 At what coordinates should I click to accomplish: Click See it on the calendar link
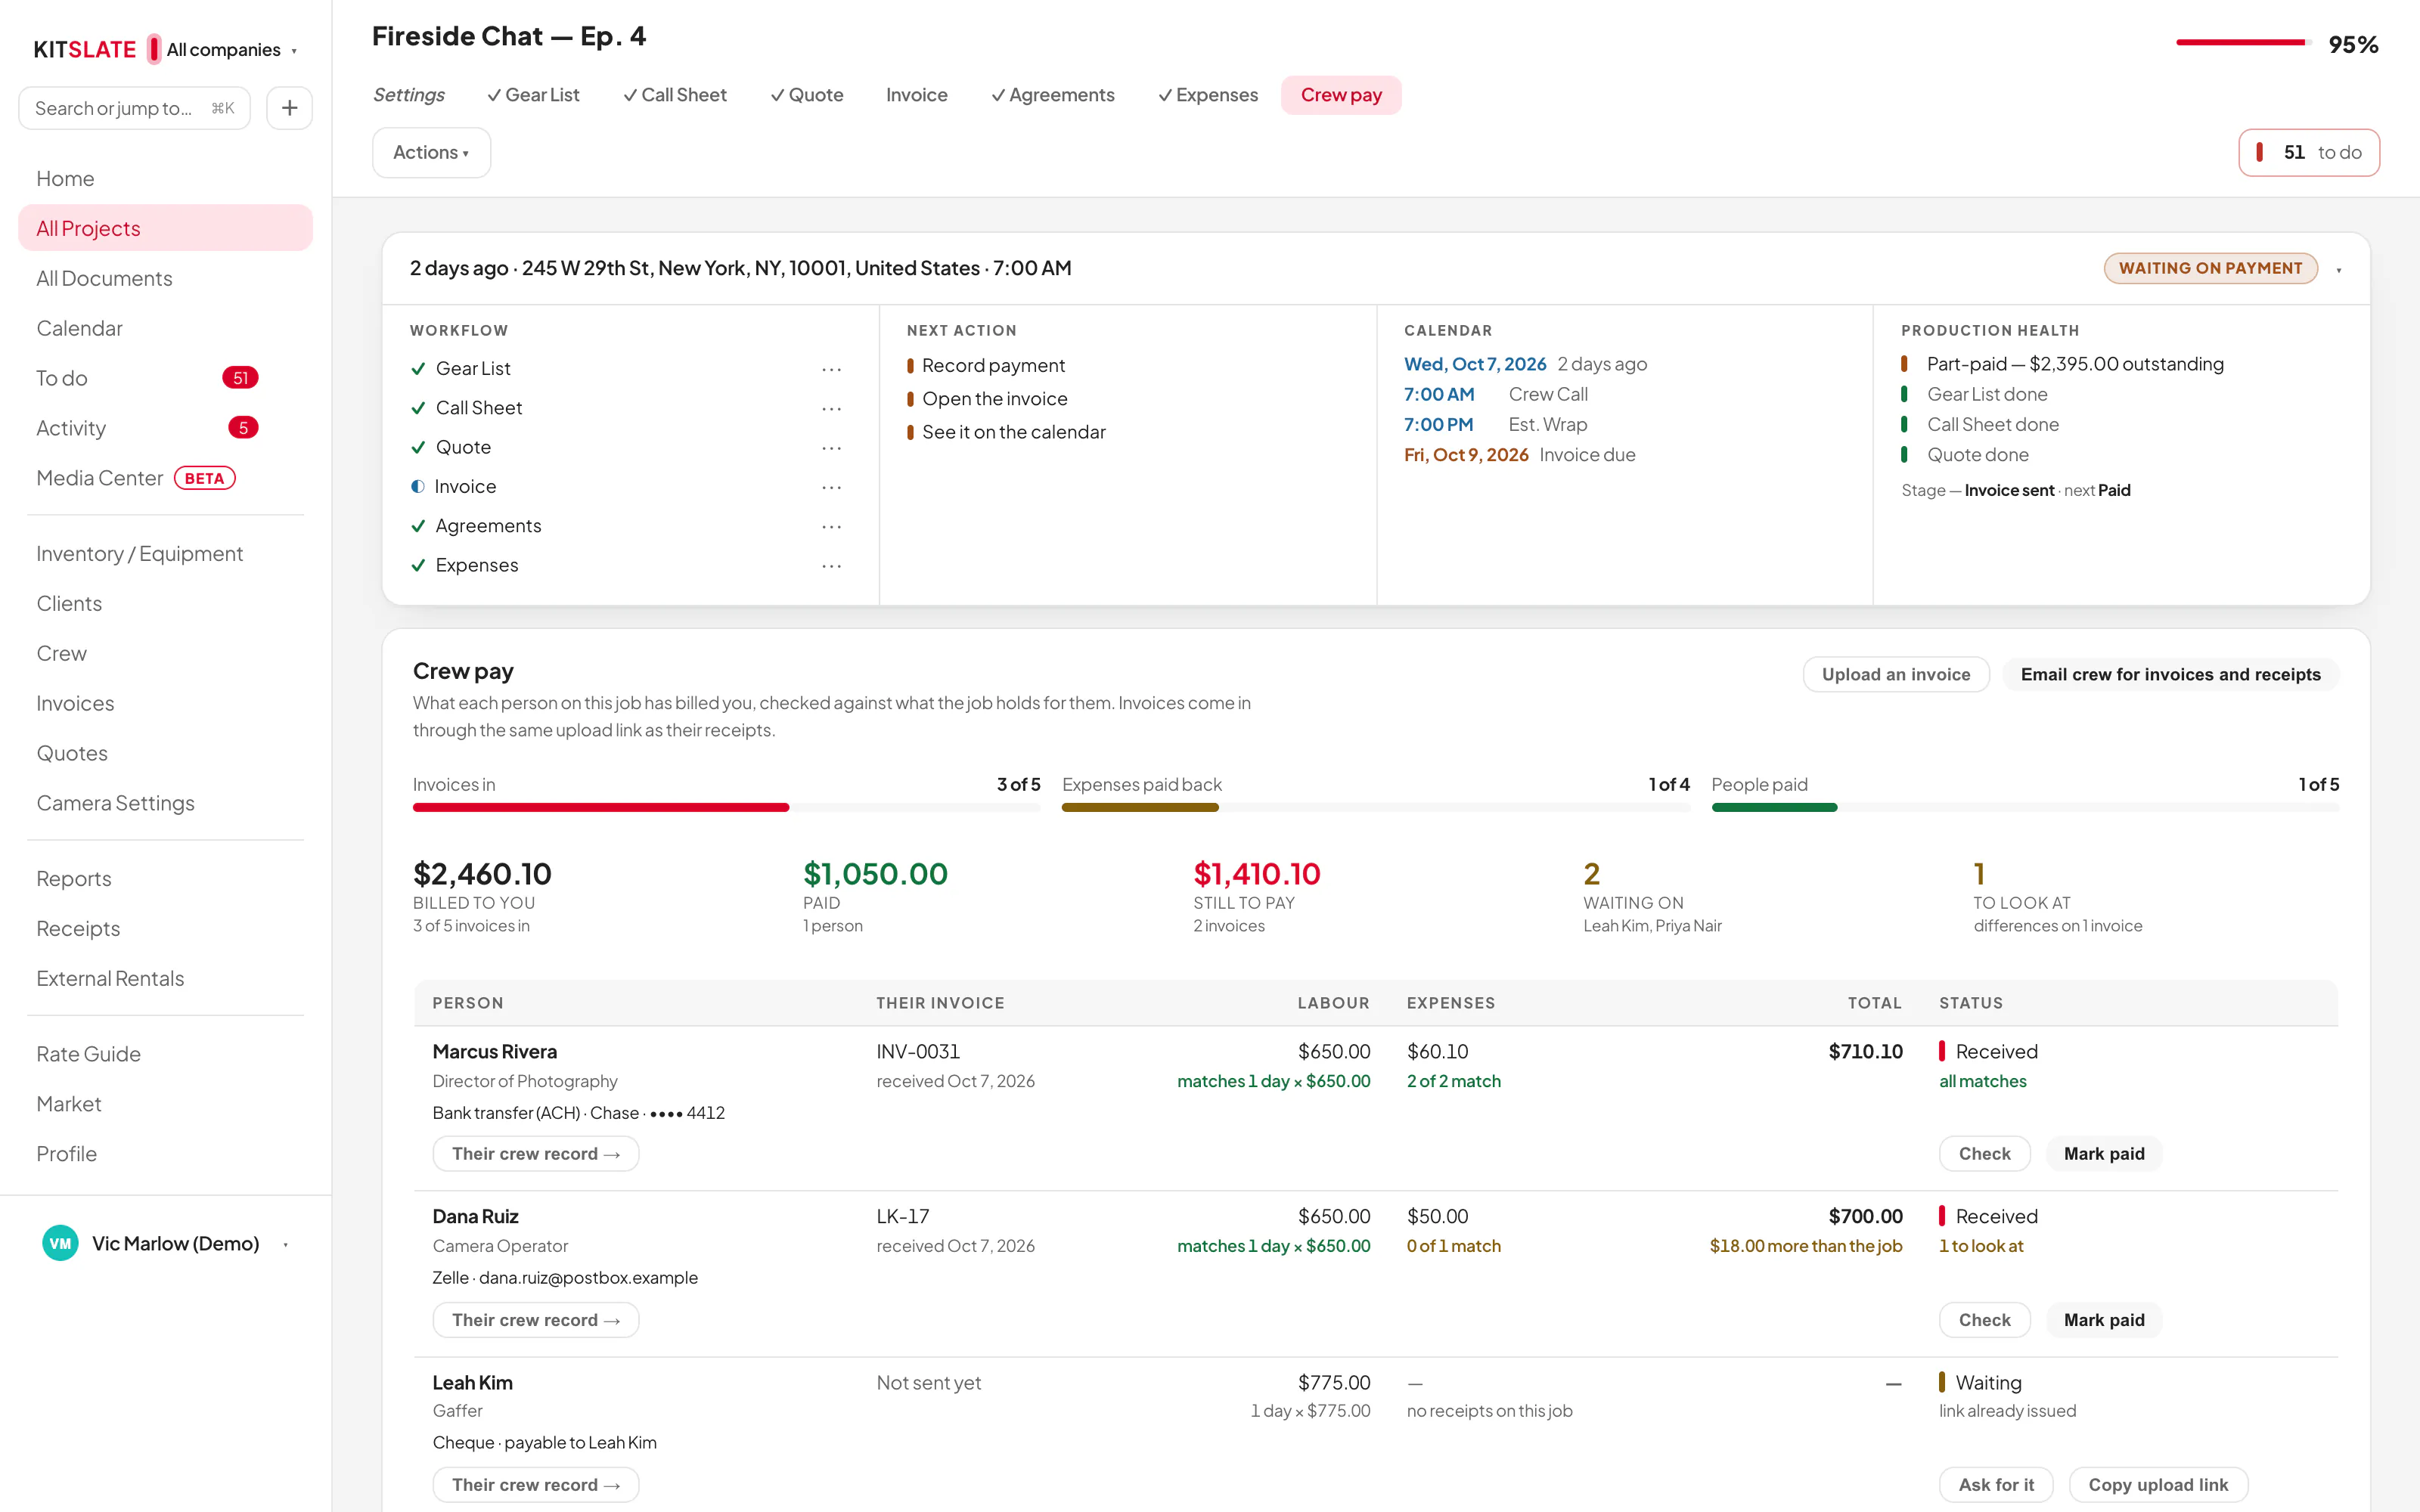[x=1013, y=432]
